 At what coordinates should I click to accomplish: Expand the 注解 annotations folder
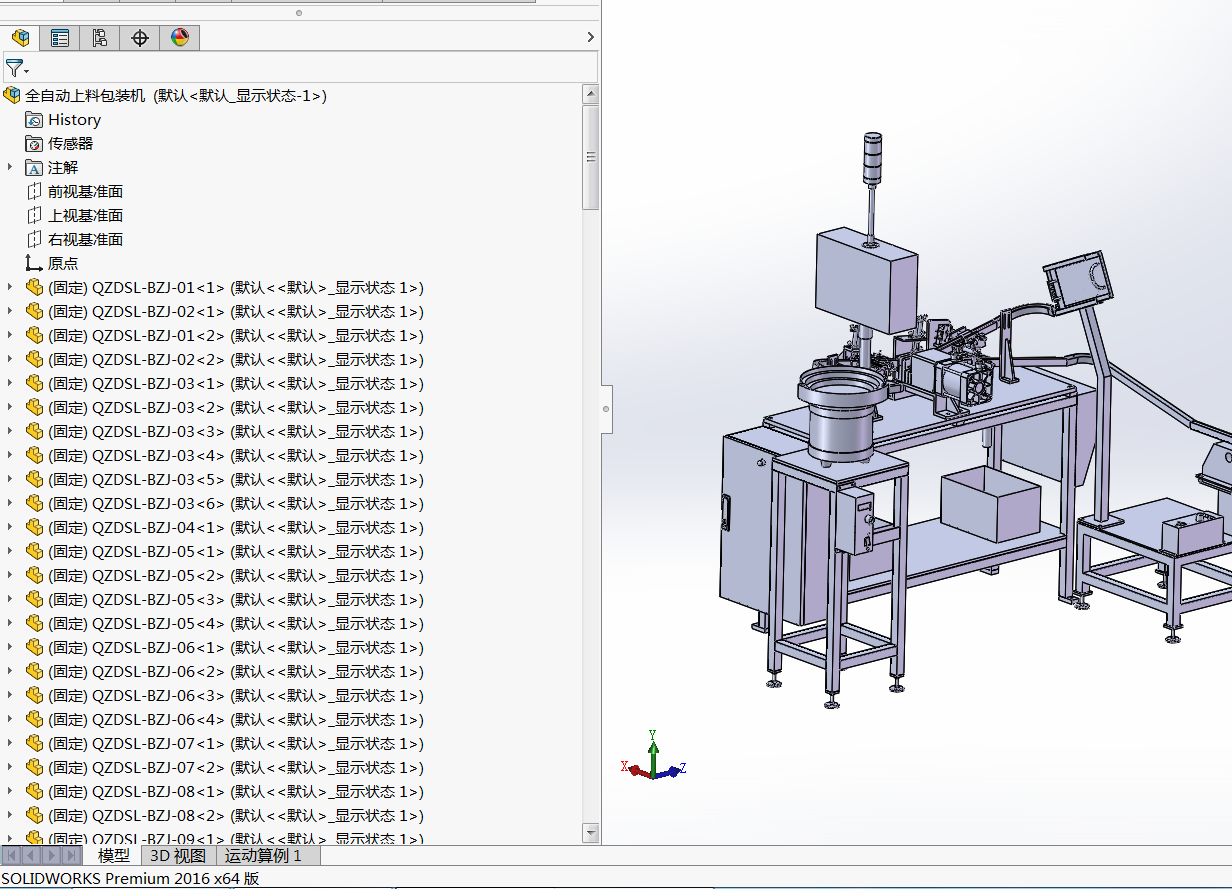[x=10, y=168]
